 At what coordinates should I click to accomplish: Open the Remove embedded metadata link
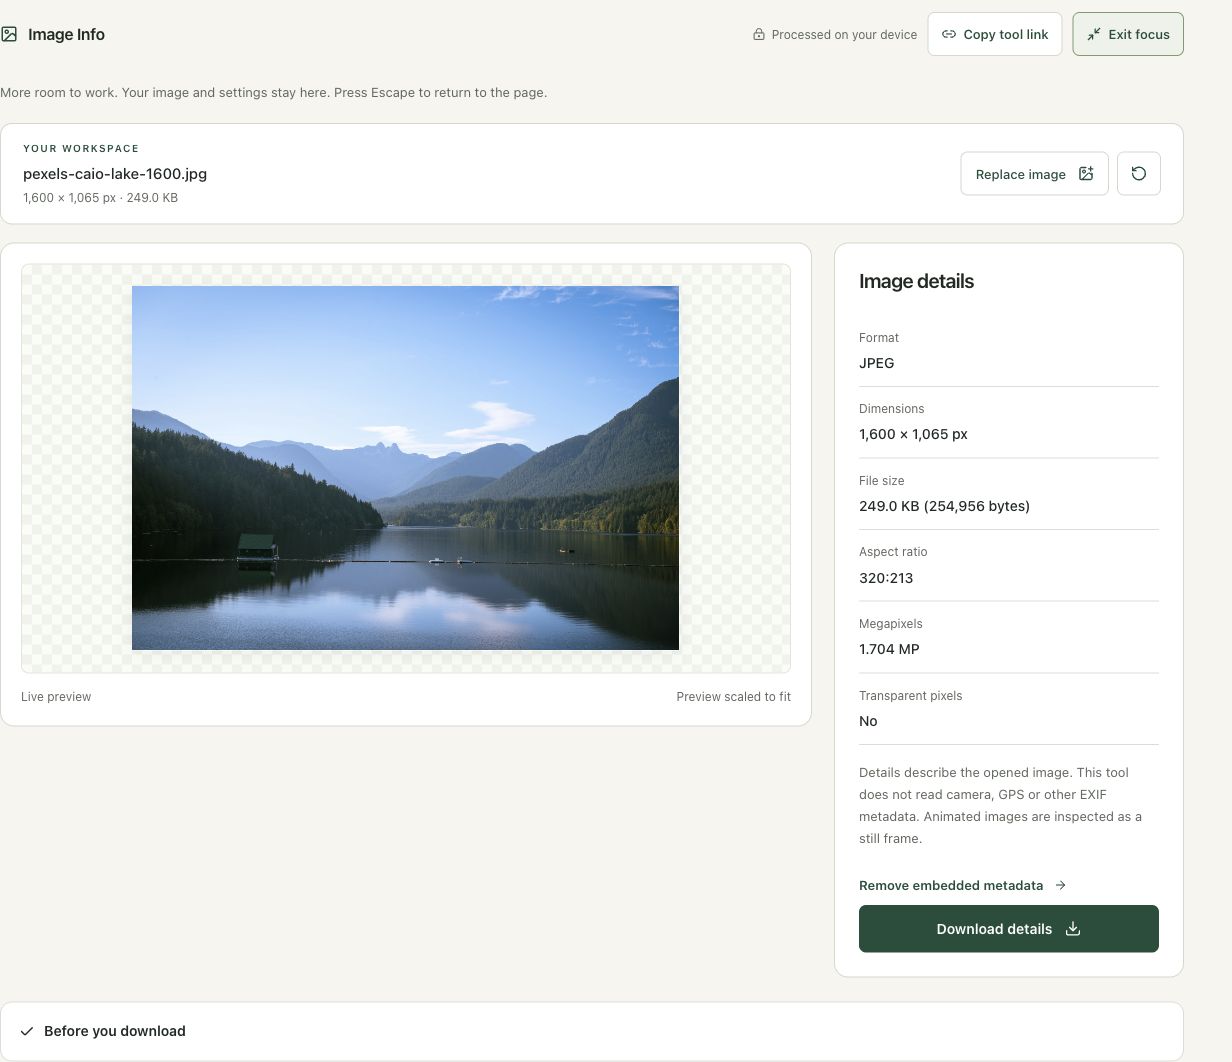click(962, 885)
